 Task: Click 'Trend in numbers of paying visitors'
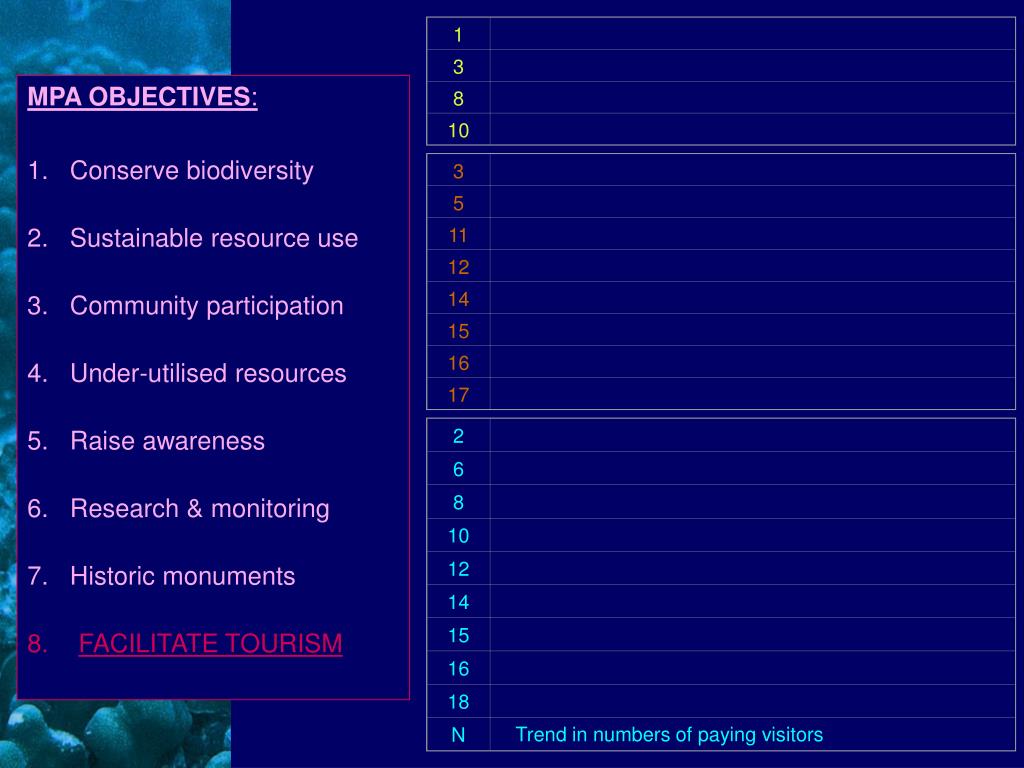pyautogui.click(x=669, y=735)
